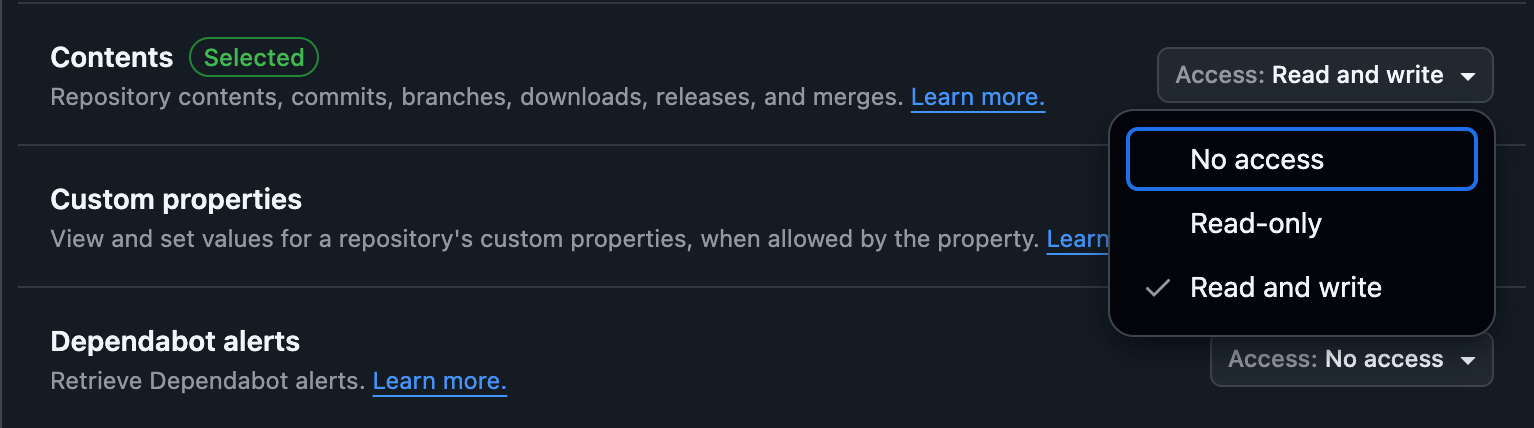Viewport: 1534px width, 428px height.
Task: Click the Dependabot alerts heading
Action: pyautogui.click(x=175, y=341)
